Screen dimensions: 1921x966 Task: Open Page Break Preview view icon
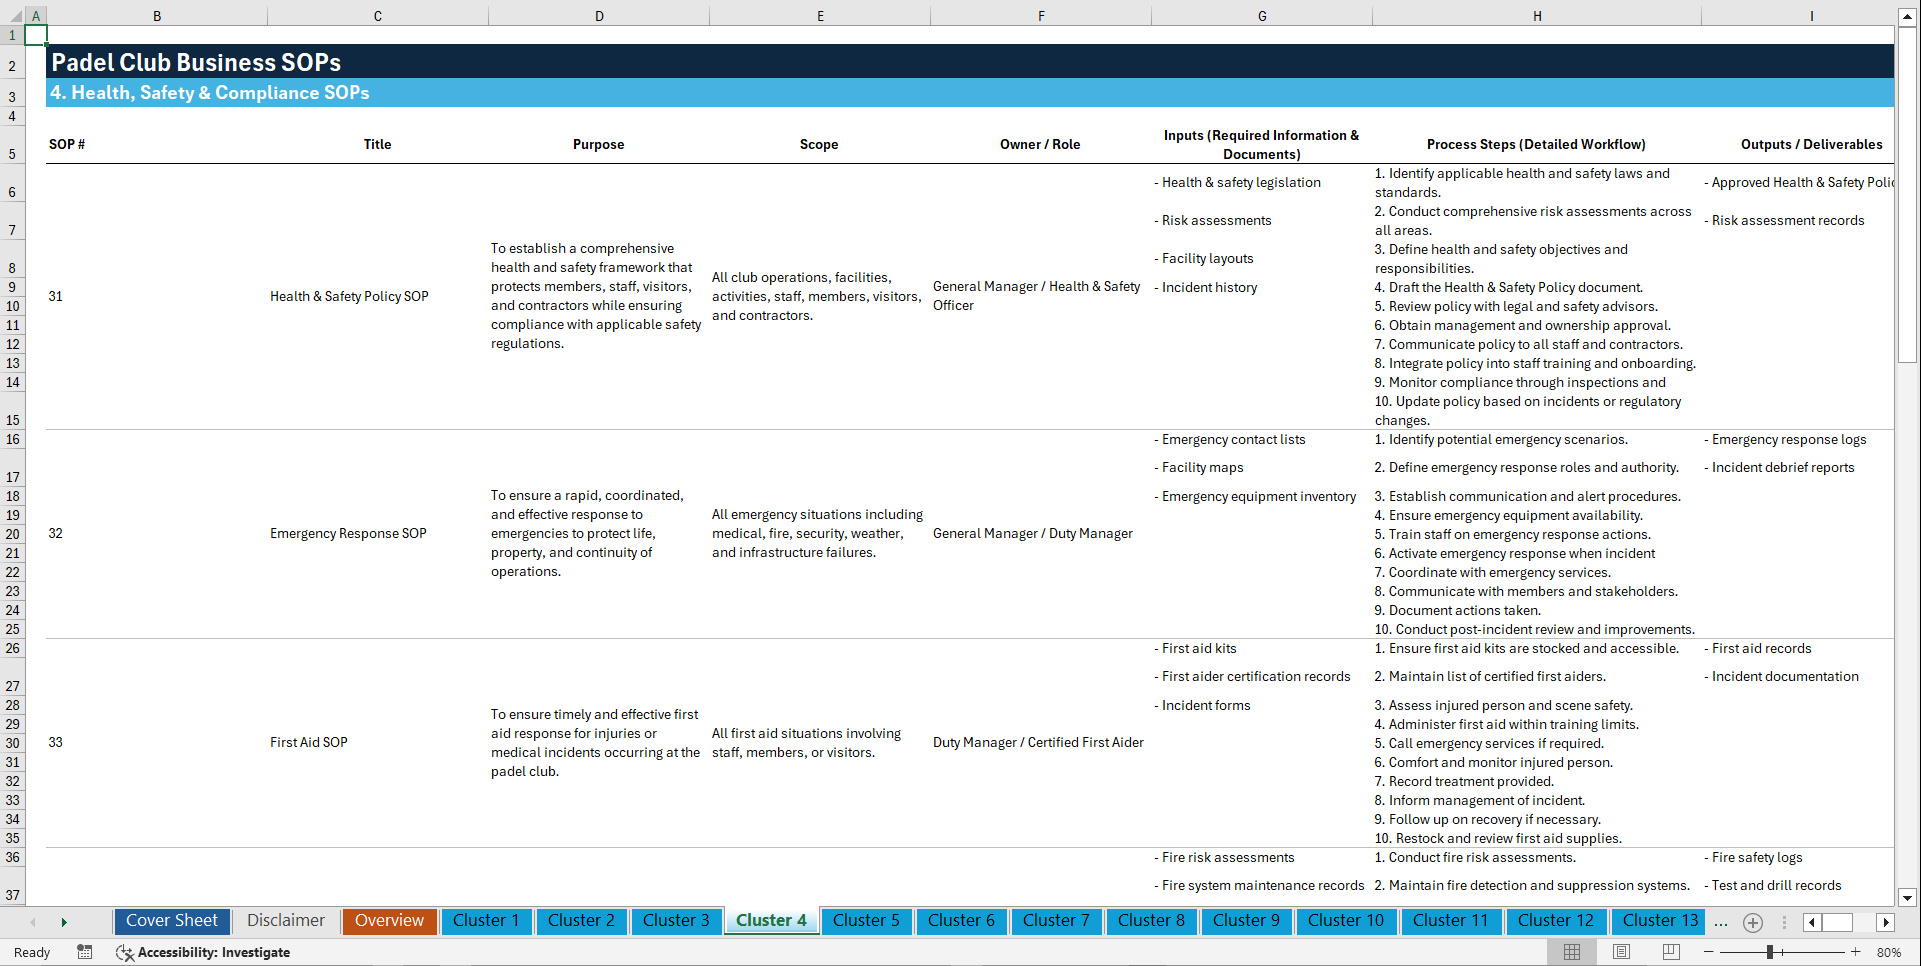(x=1671, y=952)
